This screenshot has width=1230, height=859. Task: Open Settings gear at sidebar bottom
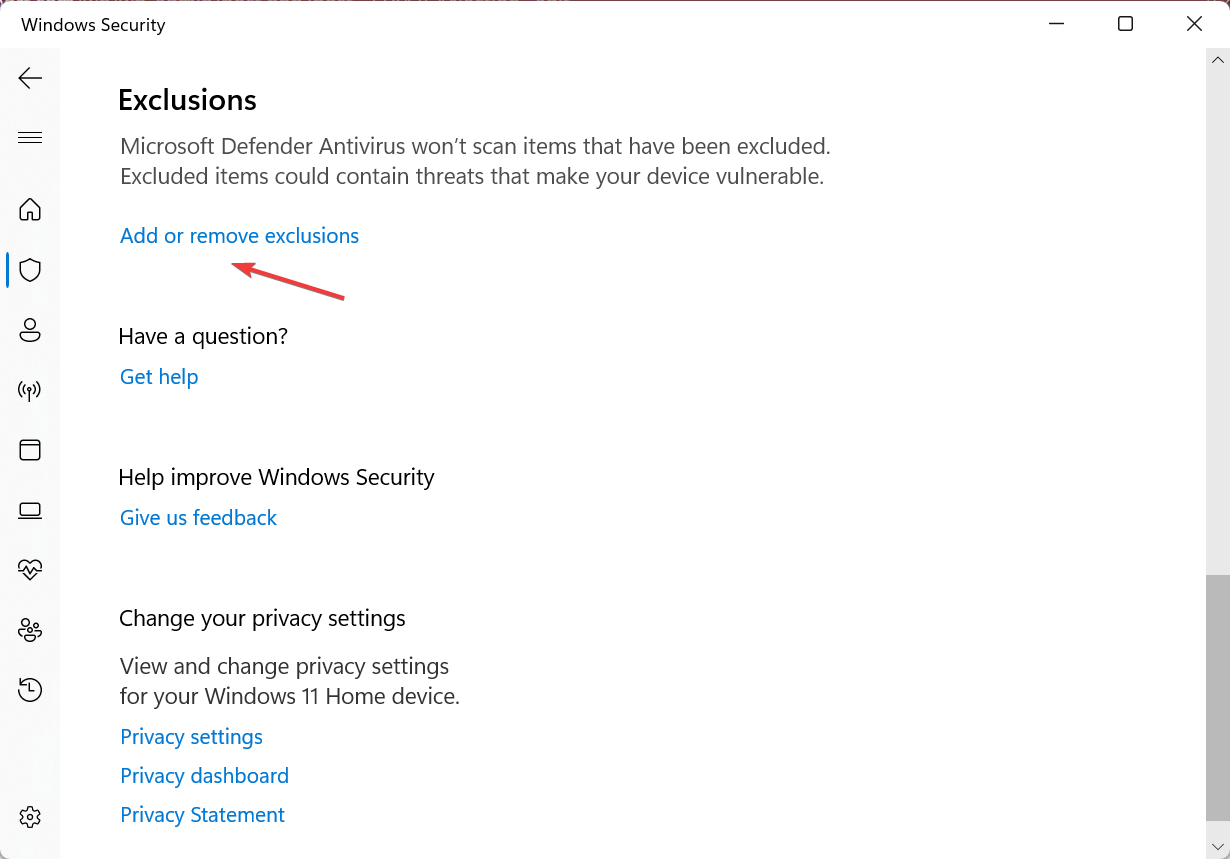30,817
